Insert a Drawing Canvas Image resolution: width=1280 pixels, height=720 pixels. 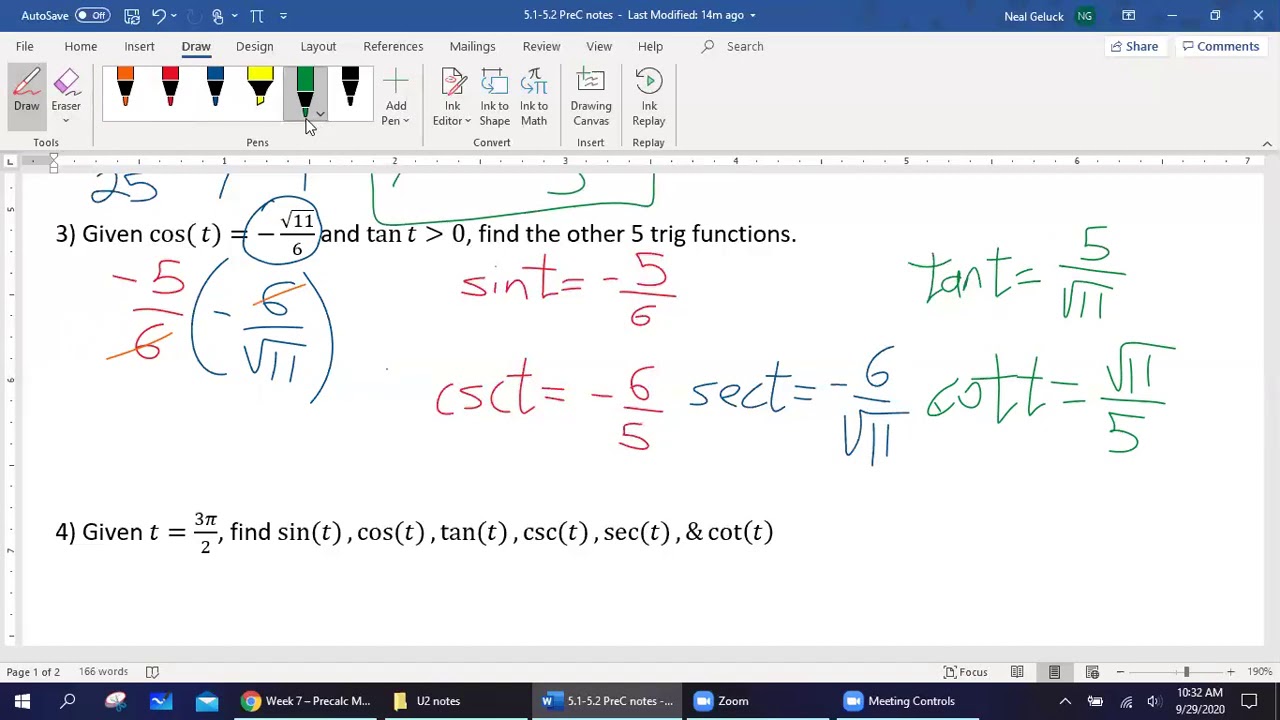point(591,97)
